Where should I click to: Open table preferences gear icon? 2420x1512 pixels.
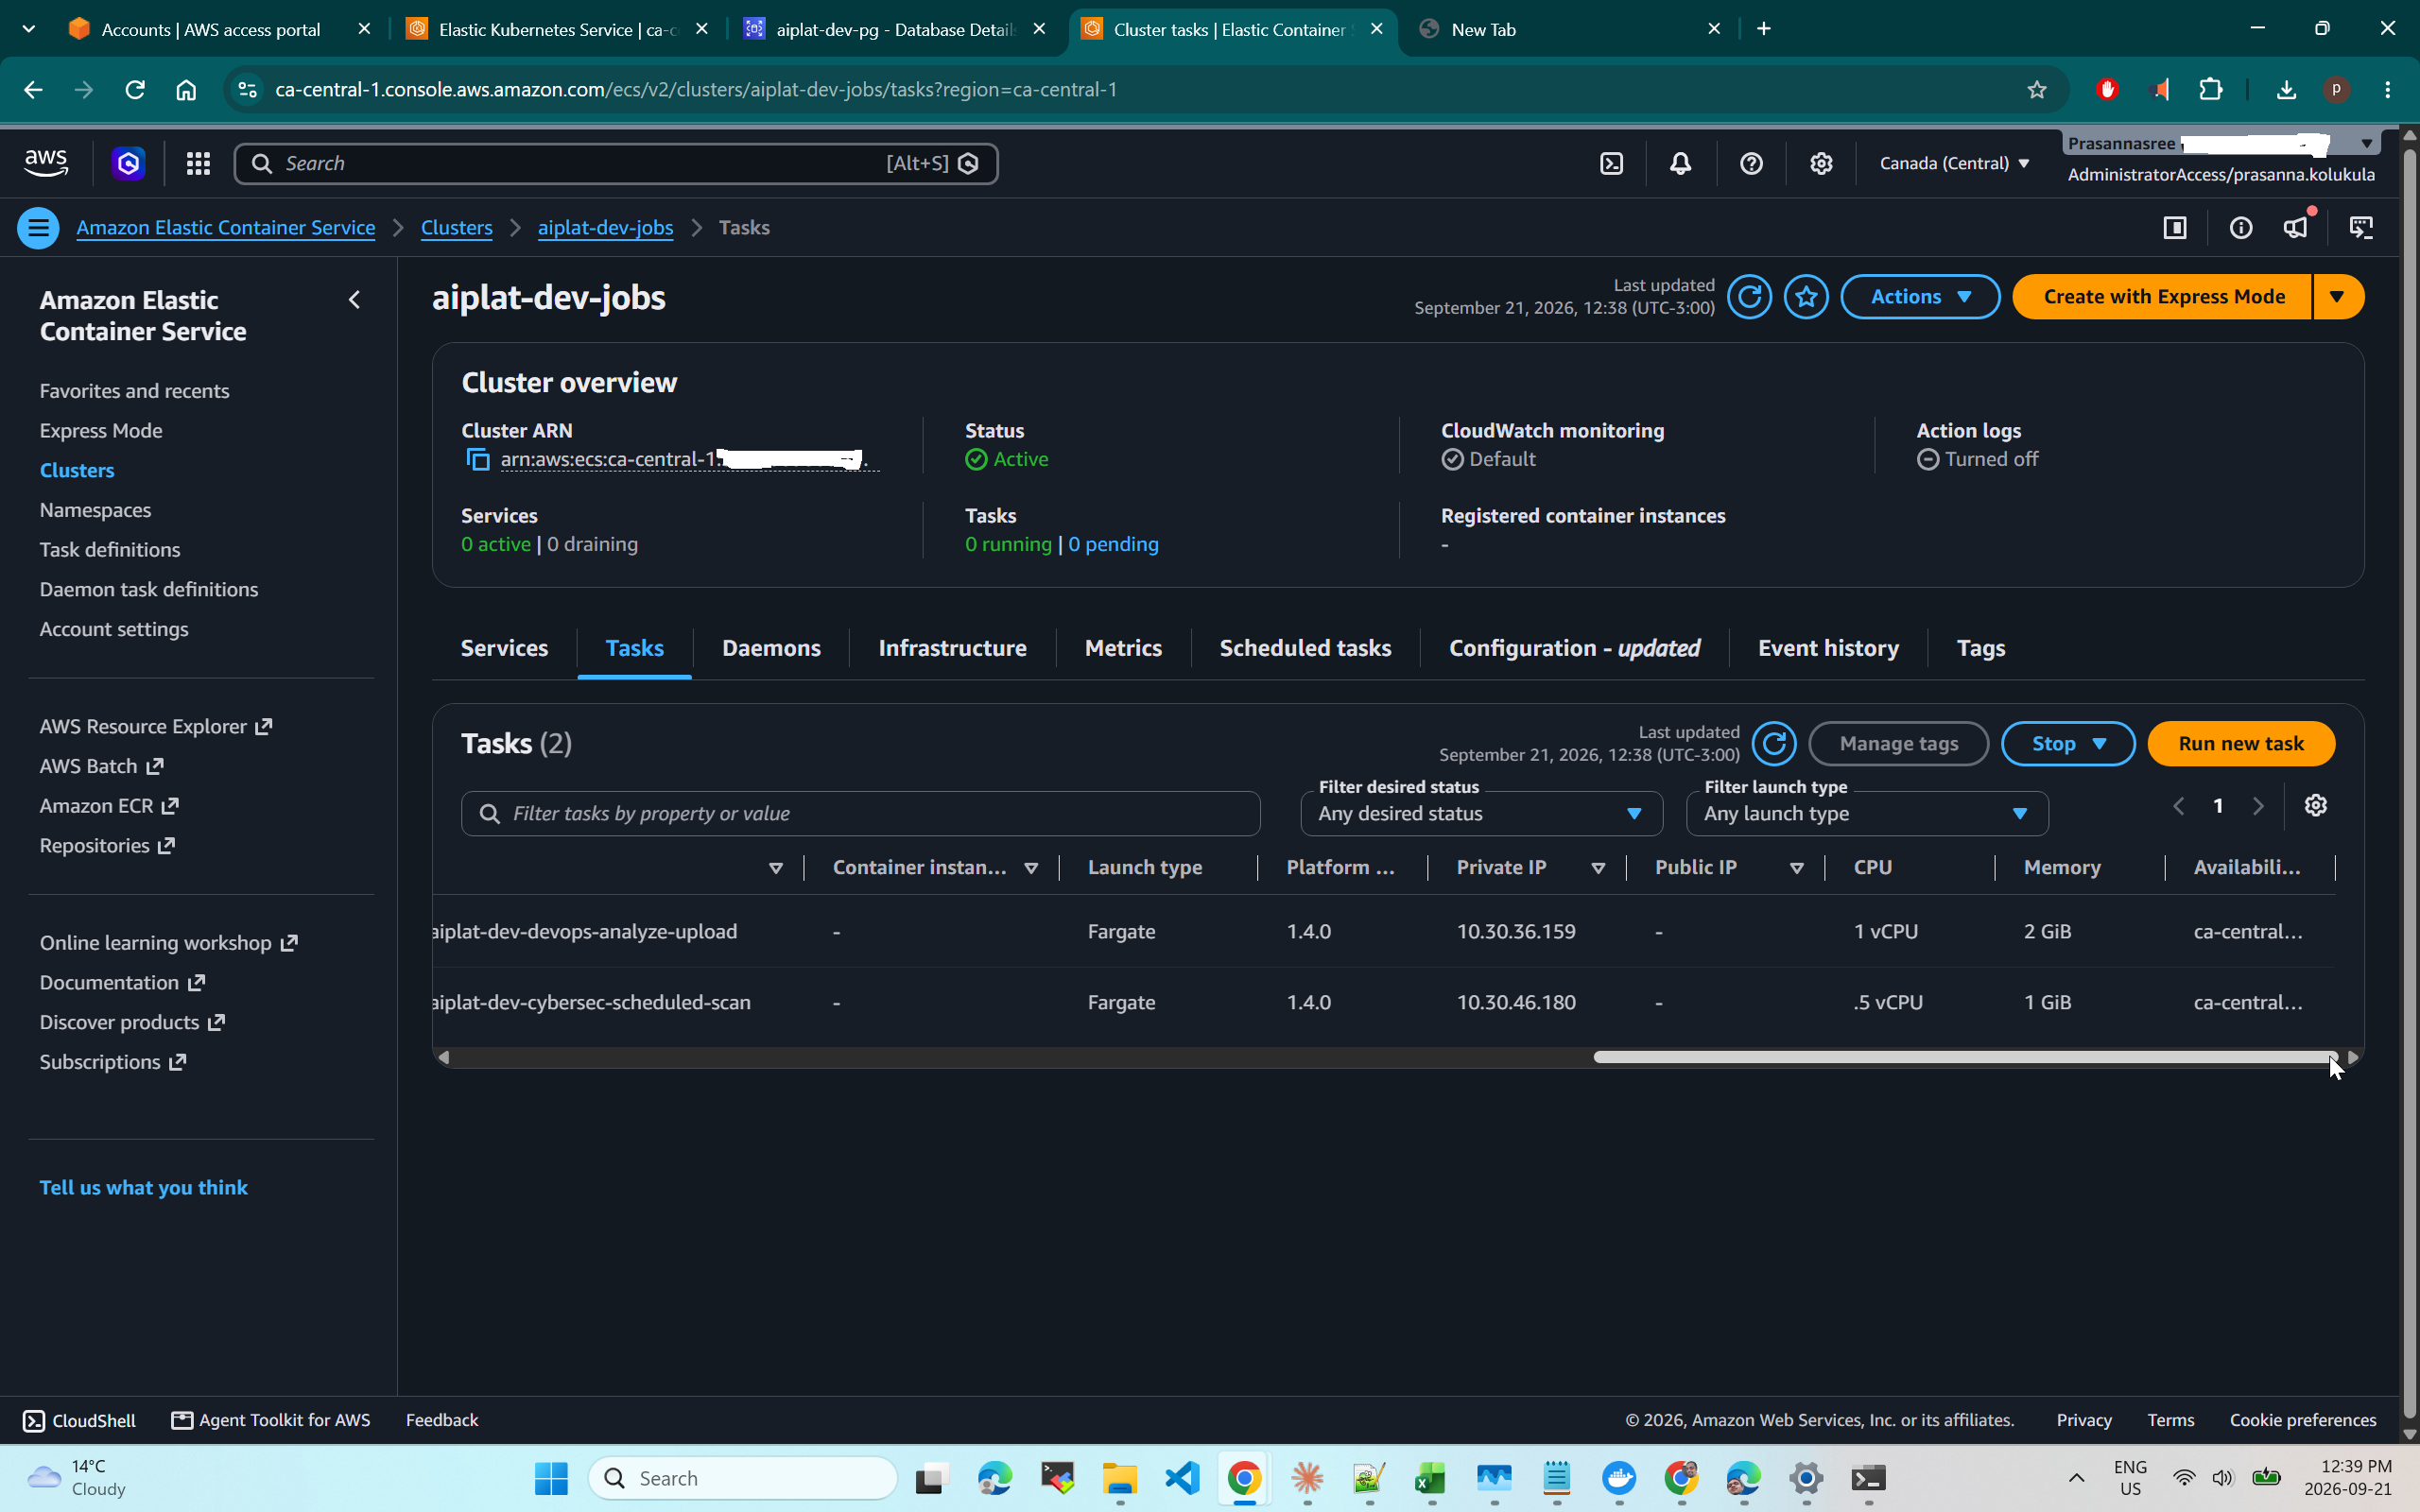click(x=2315, y=806)
